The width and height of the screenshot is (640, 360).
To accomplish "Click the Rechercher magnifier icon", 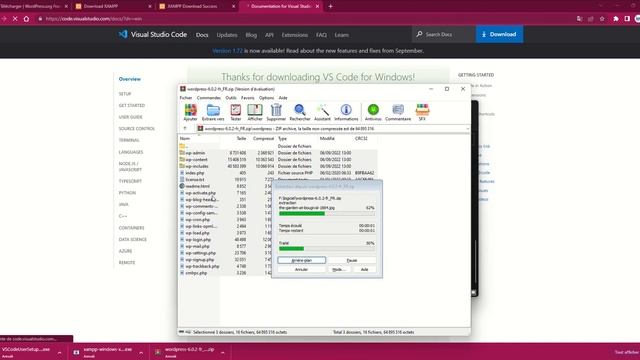I will click(300, 110).
